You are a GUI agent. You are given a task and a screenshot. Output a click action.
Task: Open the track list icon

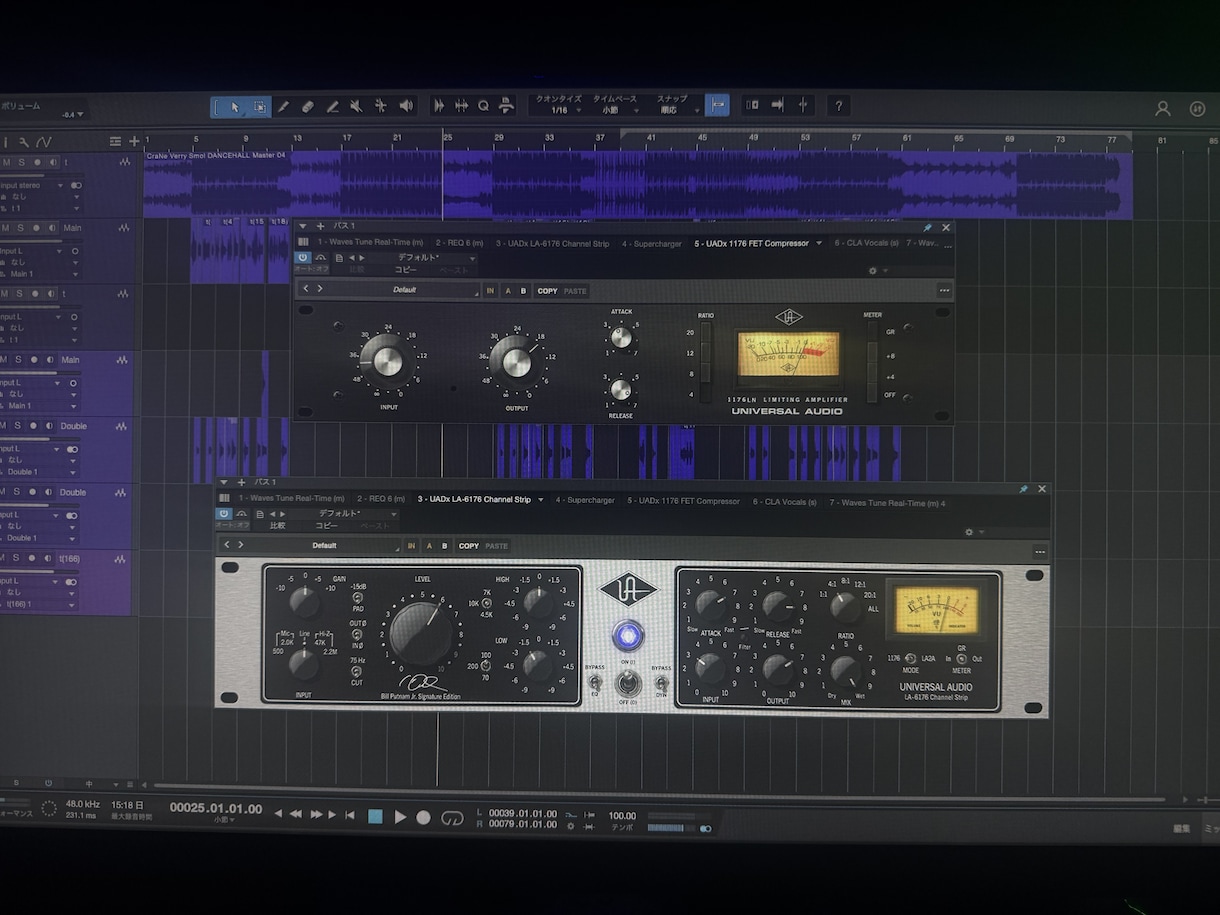point(115,141)
